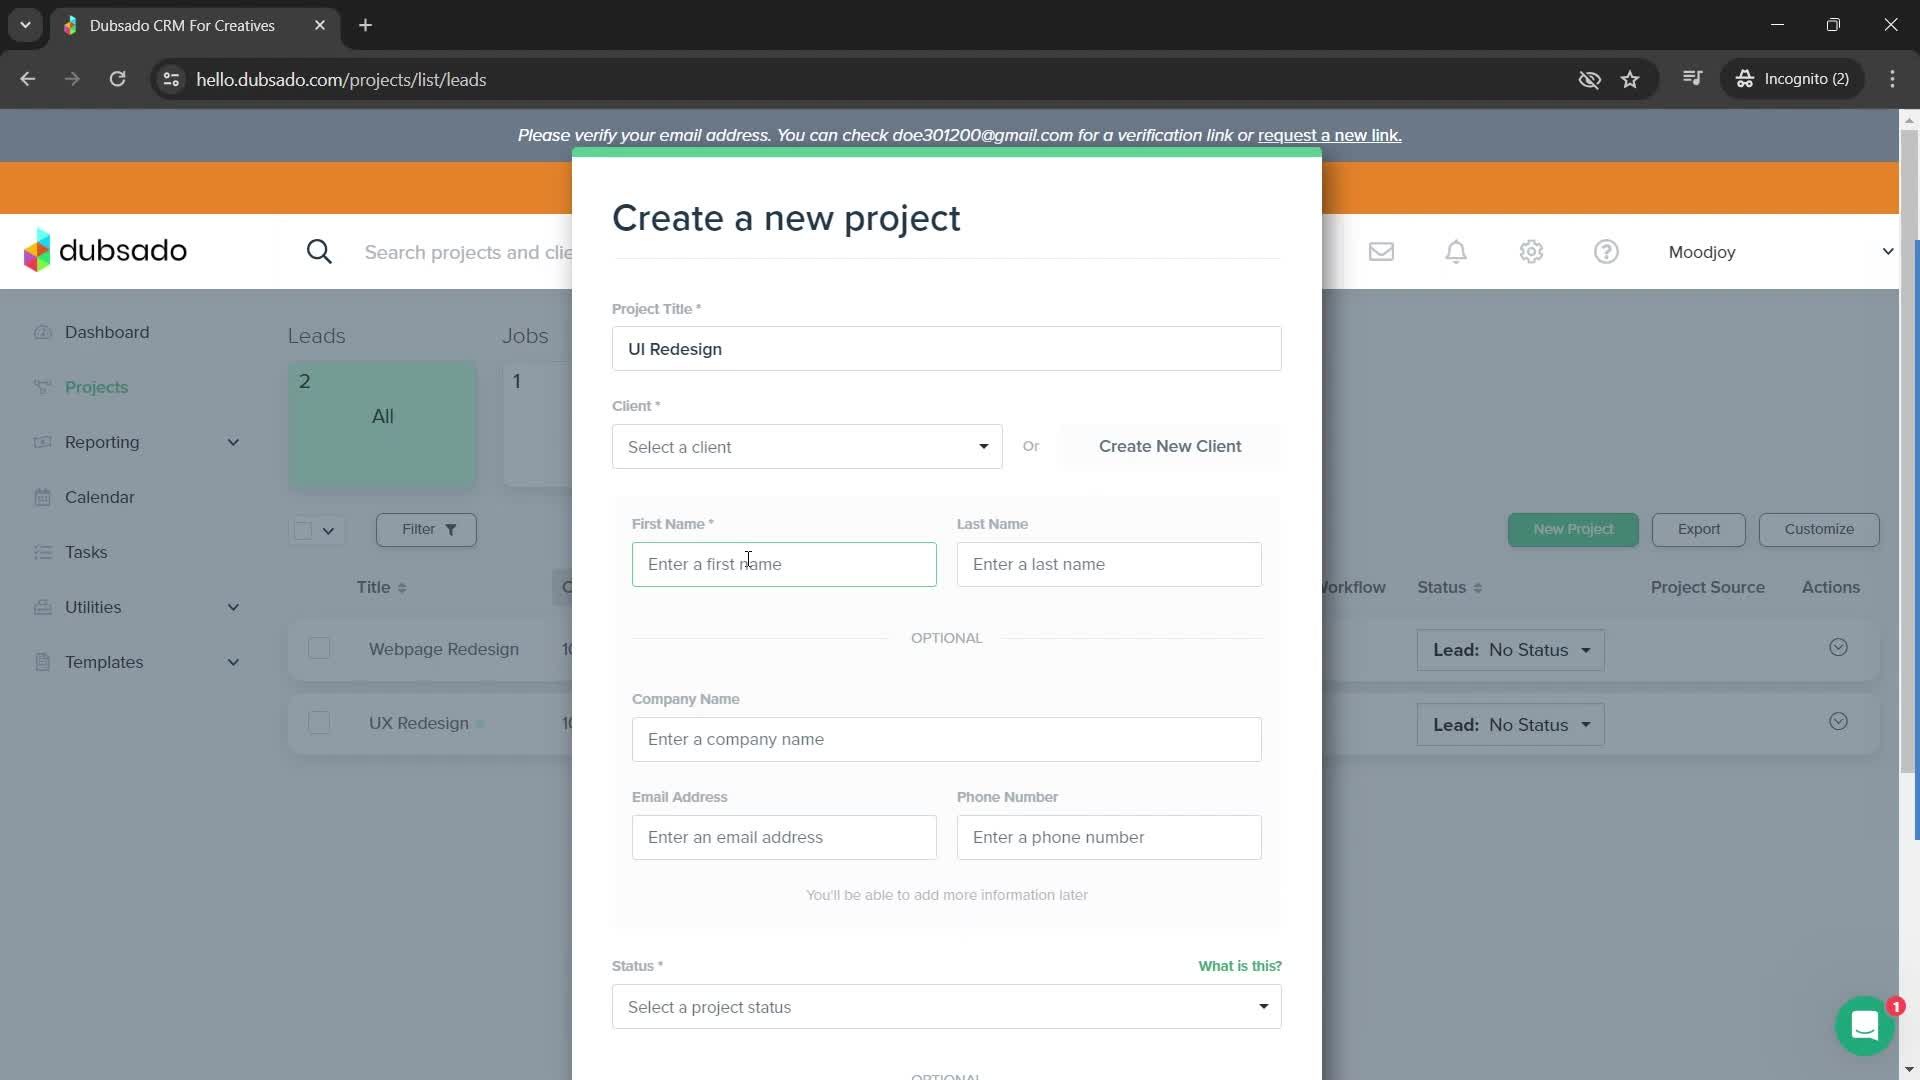Click the eye-slash tracking protection icon
The height and width of the screenshot is (1080, 1920).
point(1589,79)
